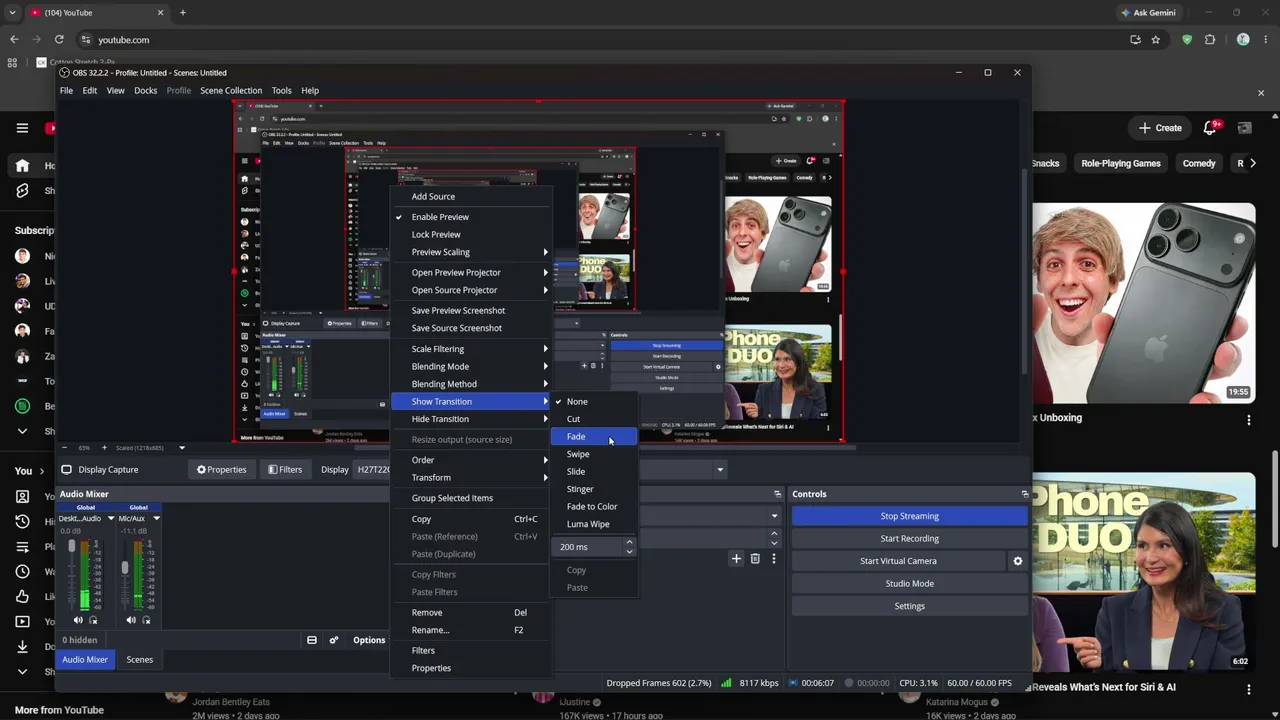
Task: Toggle Mic/Aux monitoring headphone icon
Action: click(146, 620)
